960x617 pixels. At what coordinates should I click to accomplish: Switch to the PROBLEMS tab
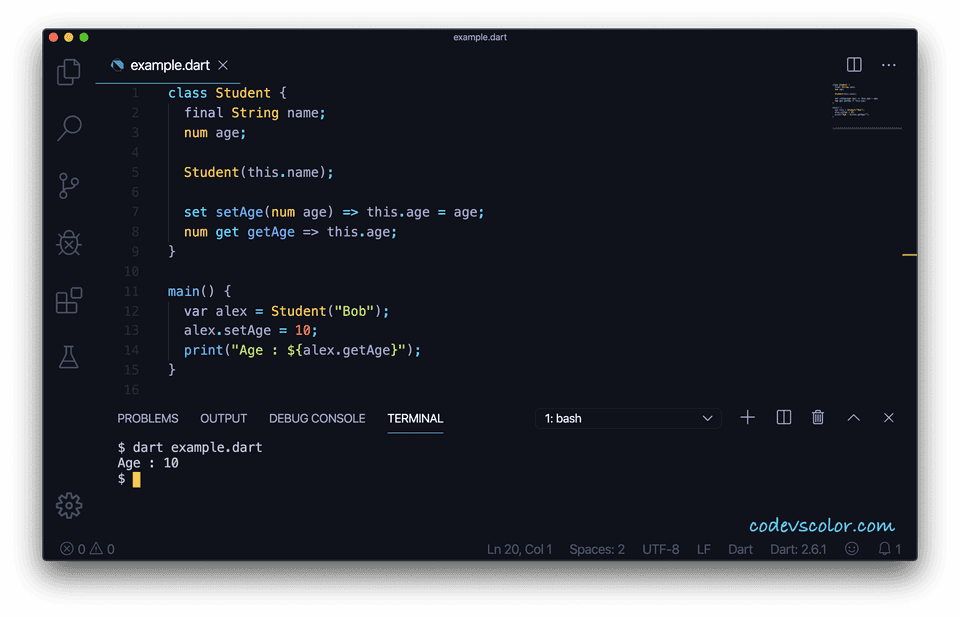pos(148,419)
